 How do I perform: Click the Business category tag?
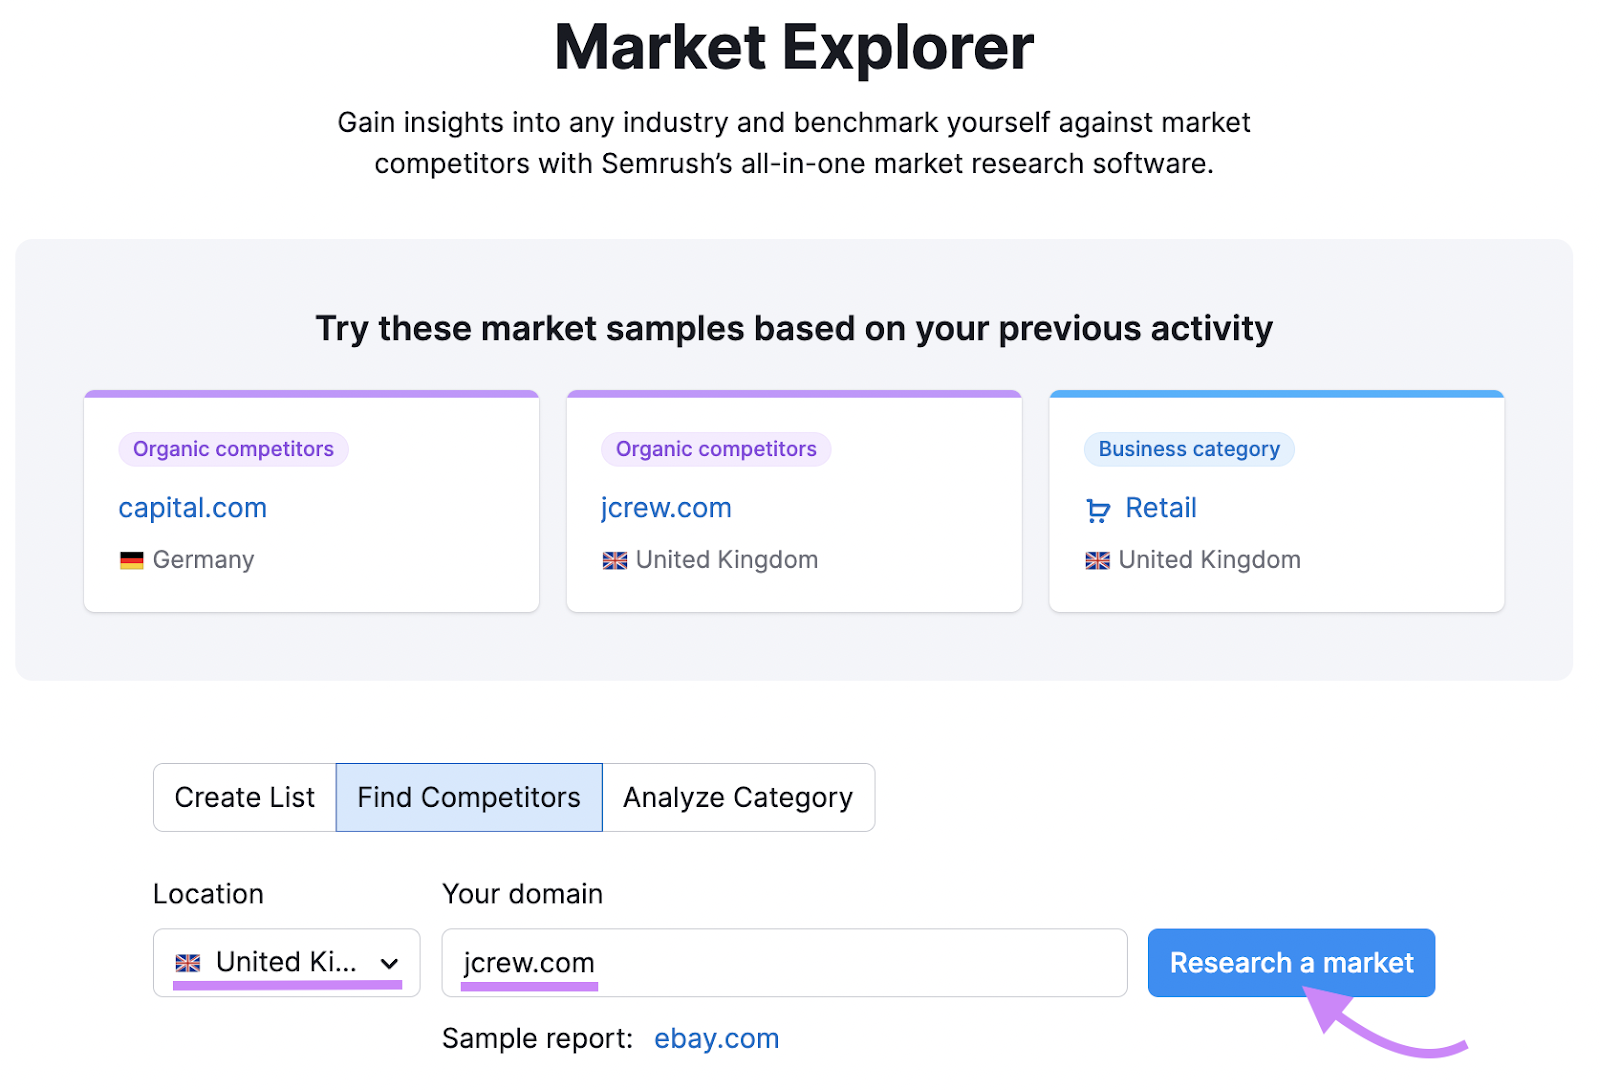click(1188, 449)
